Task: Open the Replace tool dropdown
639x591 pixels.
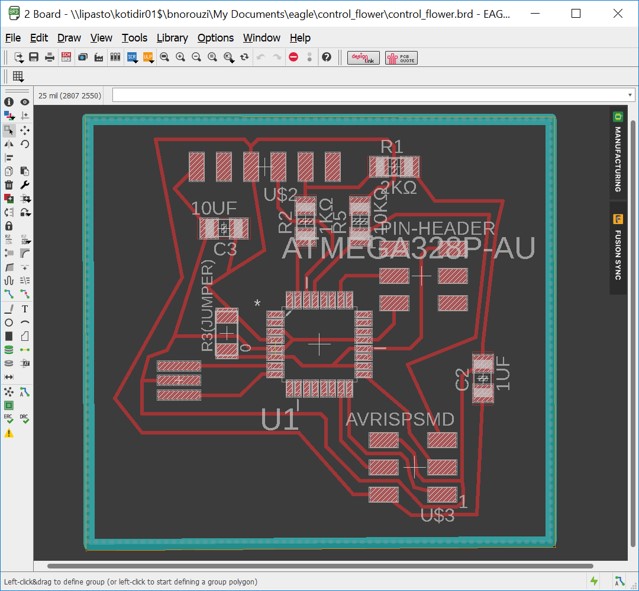Action: coord(25,212)
